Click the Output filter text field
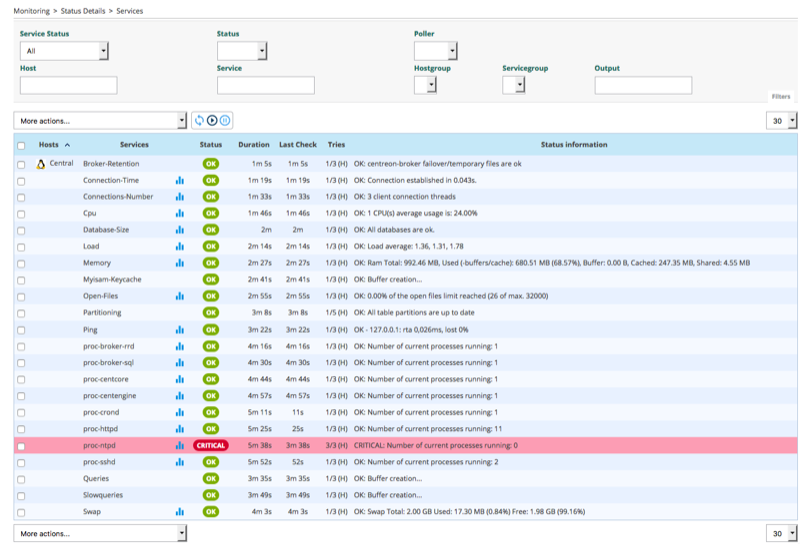This screenshot has width=800, height=544. point(643,86)
